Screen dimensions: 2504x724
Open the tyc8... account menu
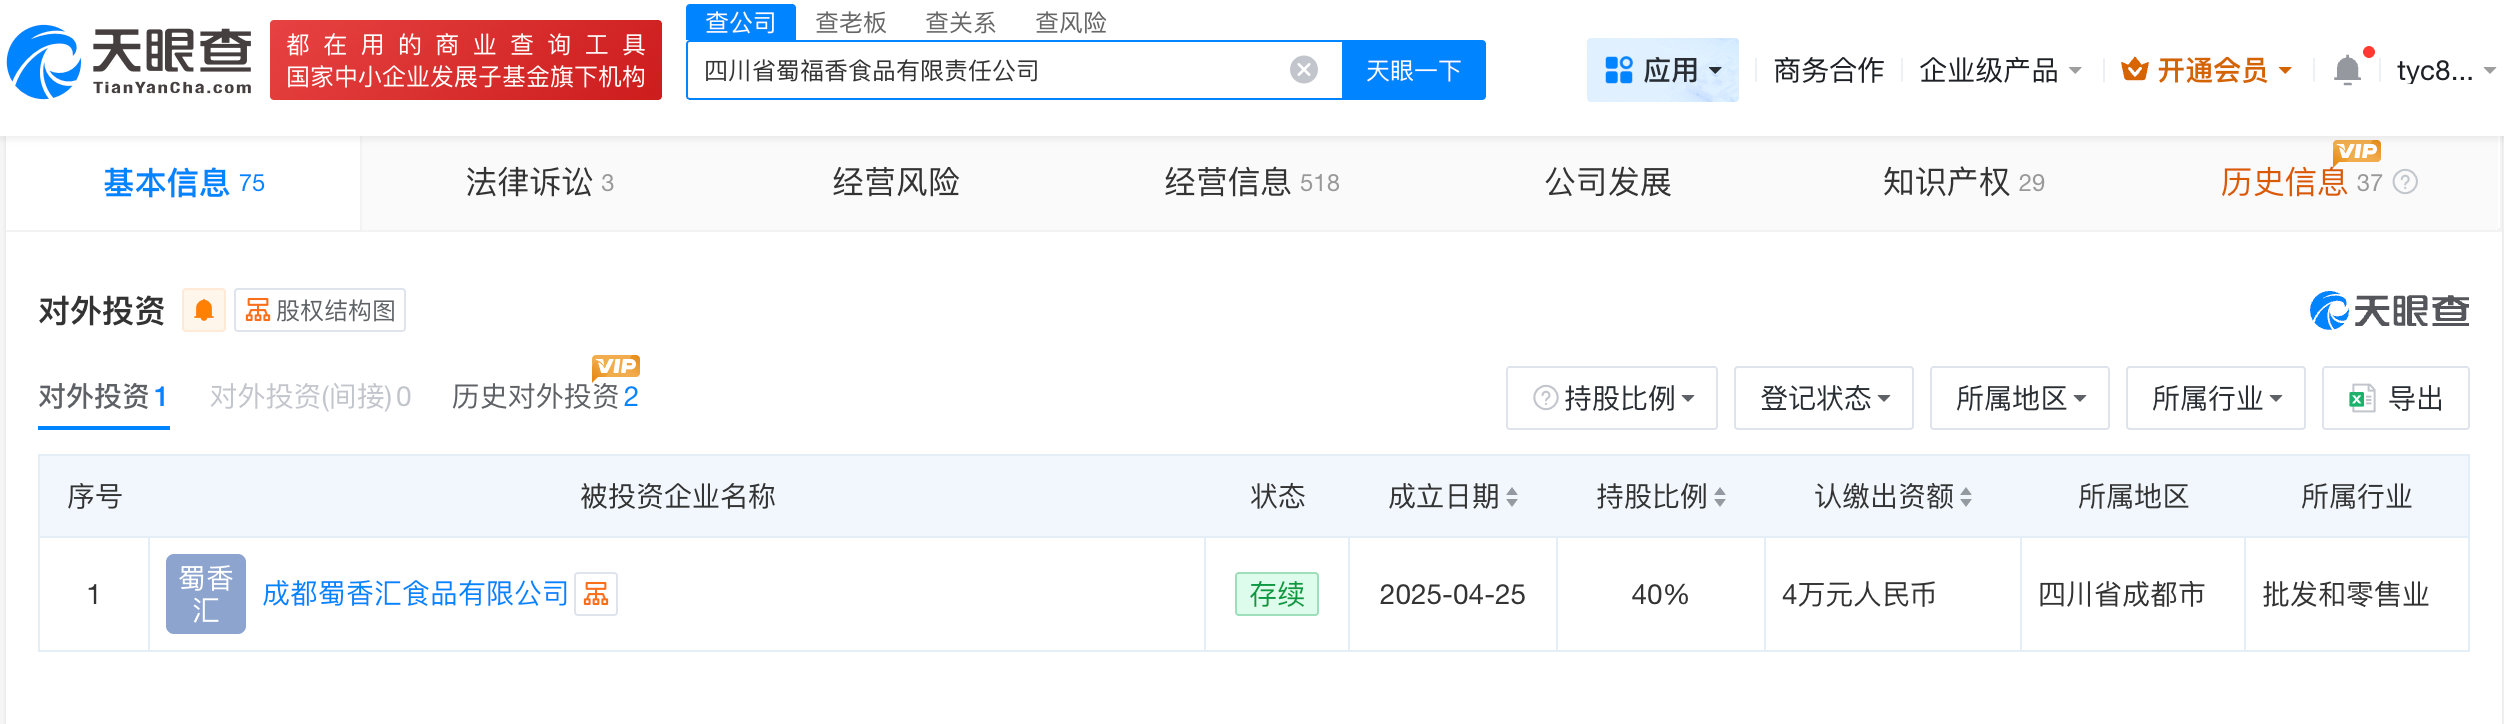point(2446,70)
